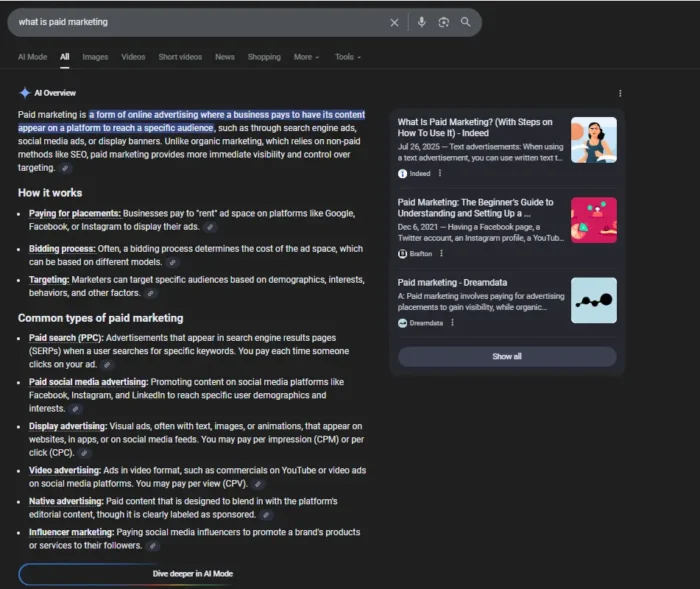The height and width of the screenshot is (589, 700).
Task: Click the Bidding process term
Action: [62, 249]
